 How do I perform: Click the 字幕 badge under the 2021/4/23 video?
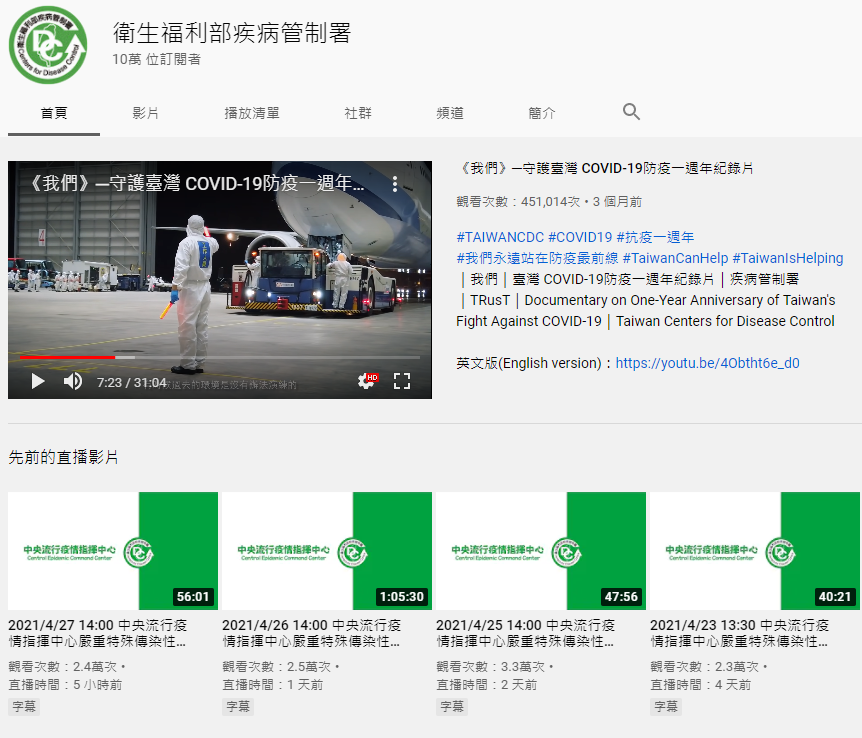[665, 706]
